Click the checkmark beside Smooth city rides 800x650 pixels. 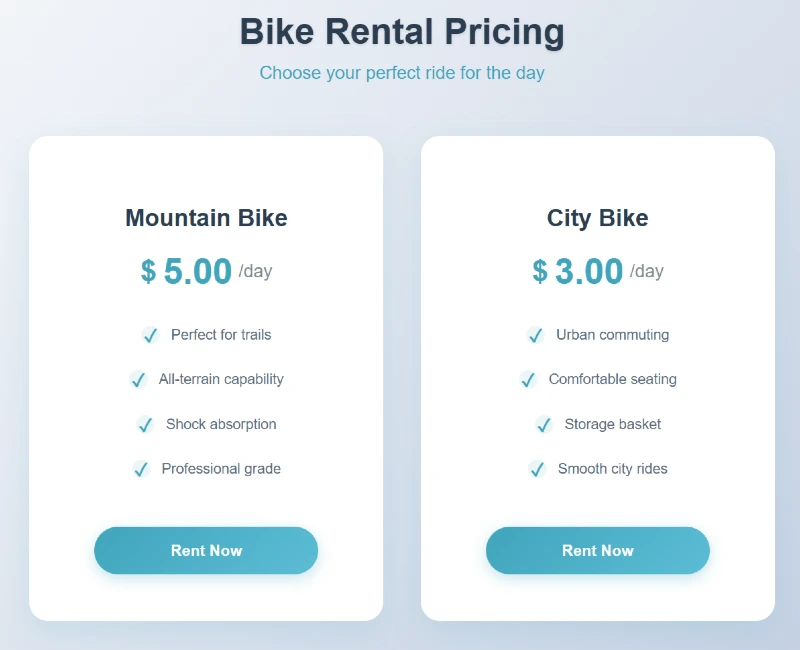coord(537,469)
